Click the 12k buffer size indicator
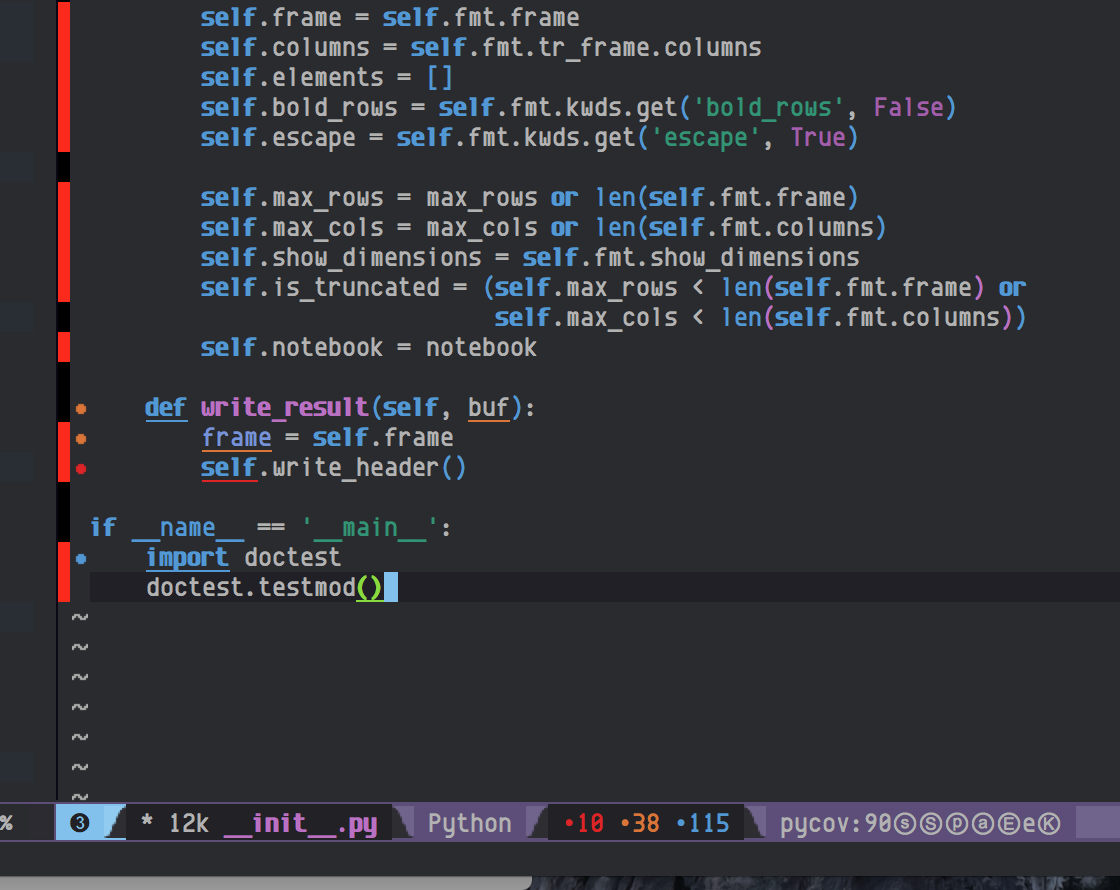The height and width of the screenshot is (890, 1120). [189, 824]
